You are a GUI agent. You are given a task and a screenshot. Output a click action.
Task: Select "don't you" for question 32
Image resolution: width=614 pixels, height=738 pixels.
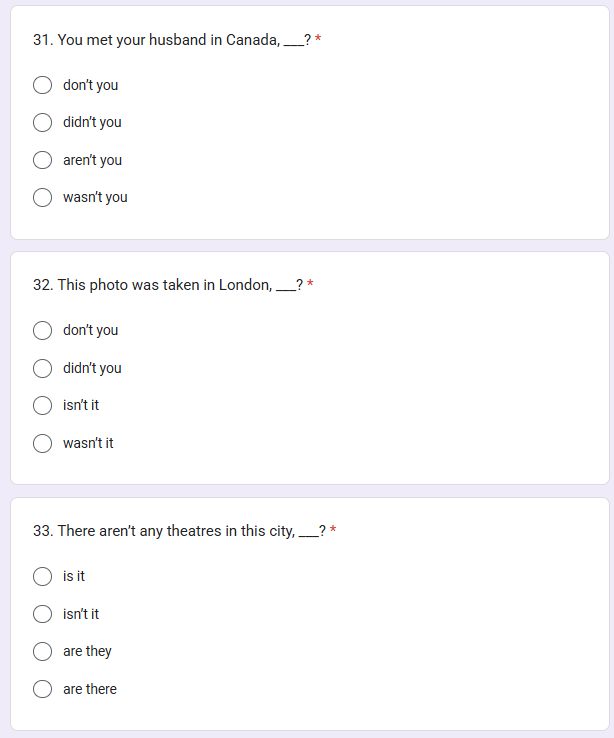(x=42, y=330)
